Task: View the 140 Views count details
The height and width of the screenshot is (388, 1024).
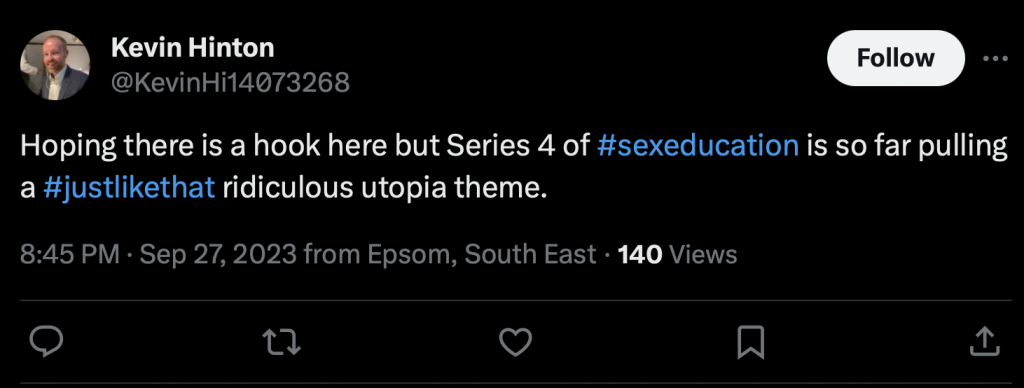Action: (x=677, y=254)
